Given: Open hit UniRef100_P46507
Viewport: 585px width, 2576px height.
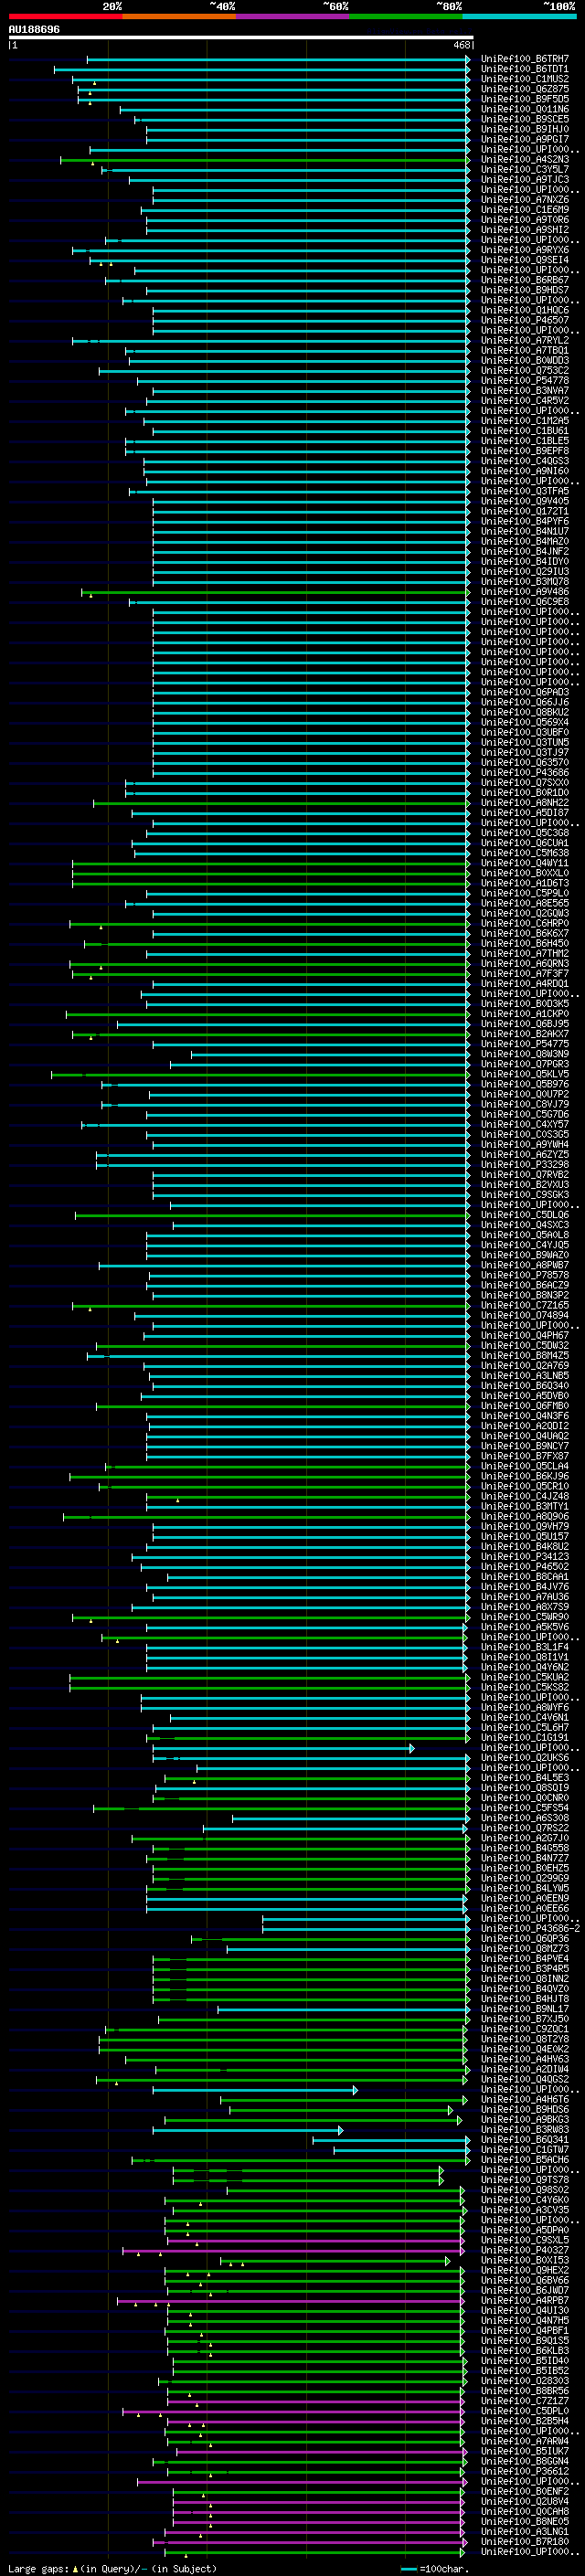Looking at the screenshot, I should pyautogui.click(x=525, y=320).
